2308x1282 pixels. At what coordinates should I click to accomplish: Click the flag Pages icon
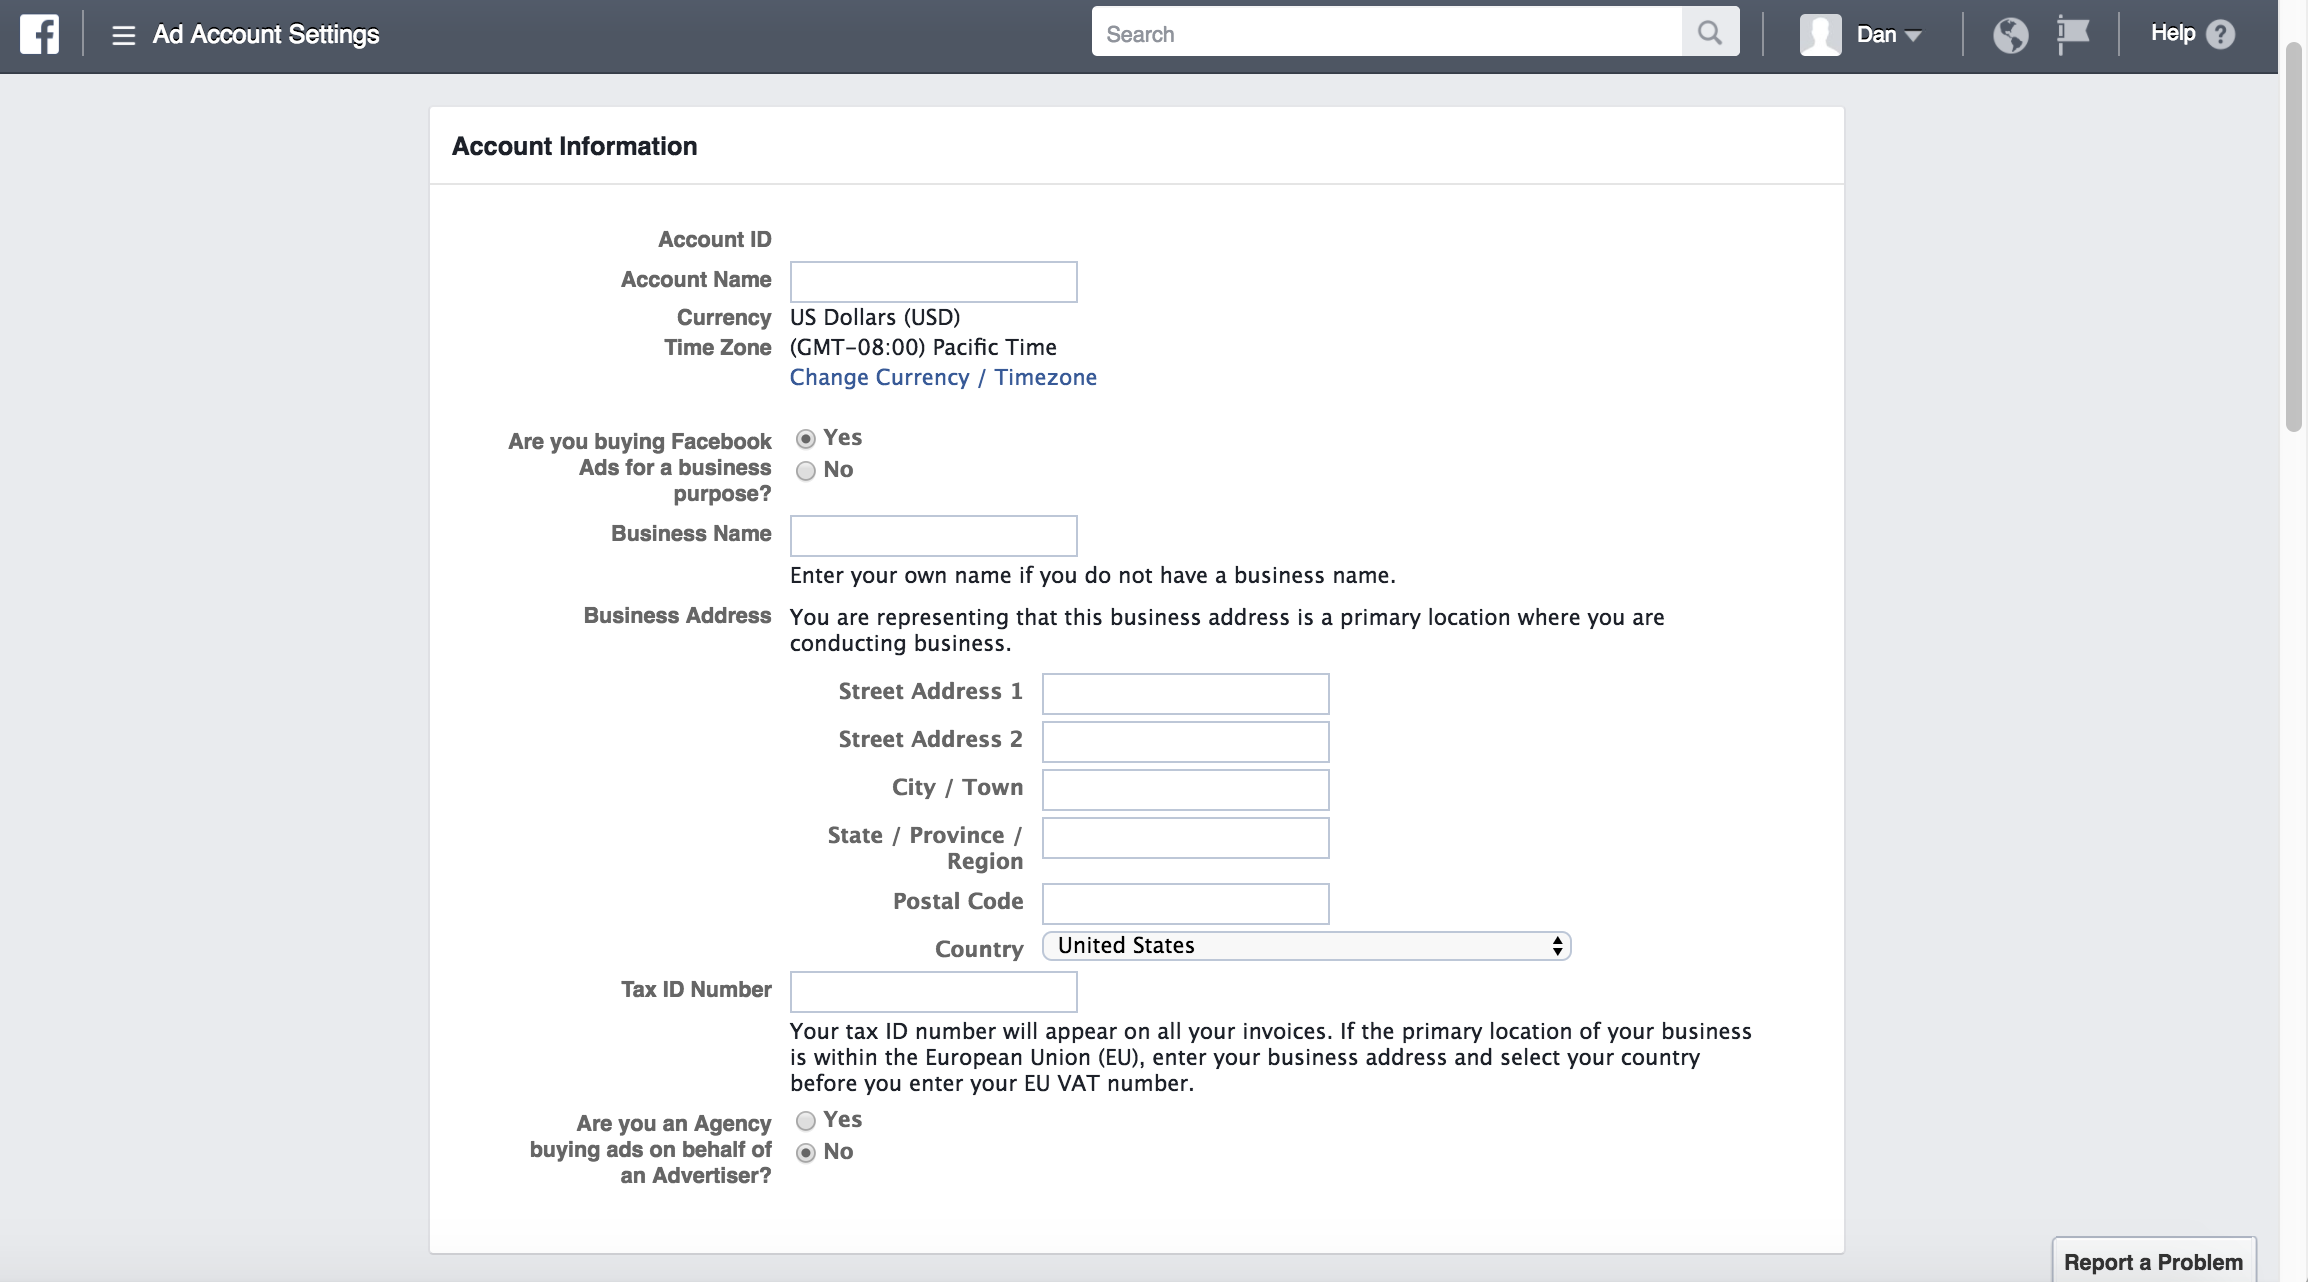[x=2071, y=33]
